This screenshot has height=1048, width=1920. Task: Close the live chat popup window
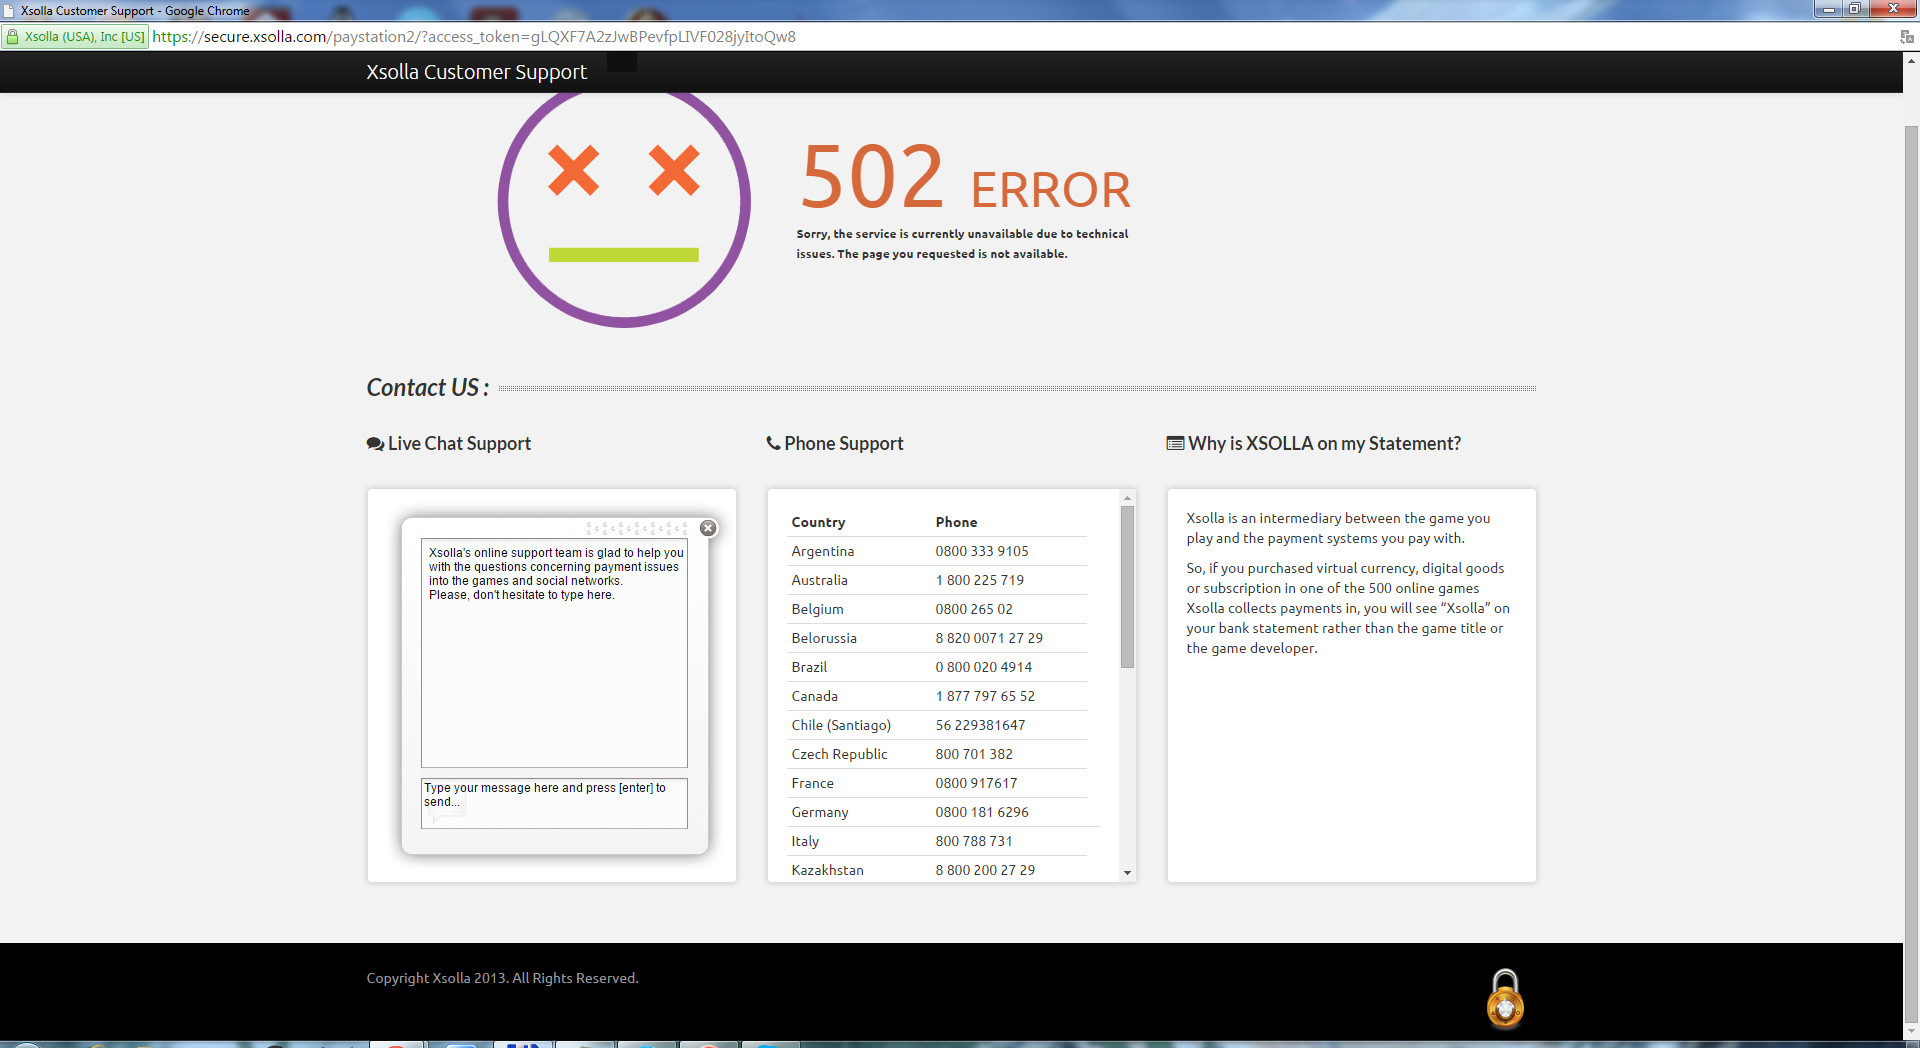pyautogui.click(x=708, y=528)
